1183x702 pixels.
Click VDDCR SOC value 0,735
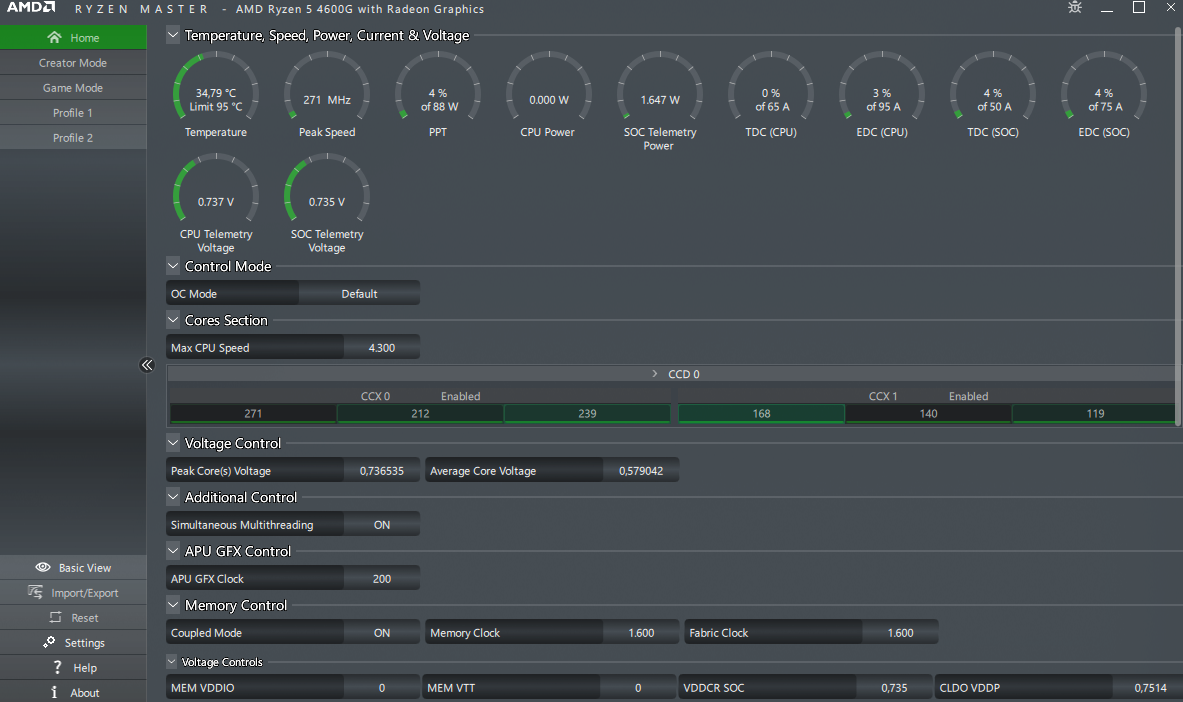point(894,688)
